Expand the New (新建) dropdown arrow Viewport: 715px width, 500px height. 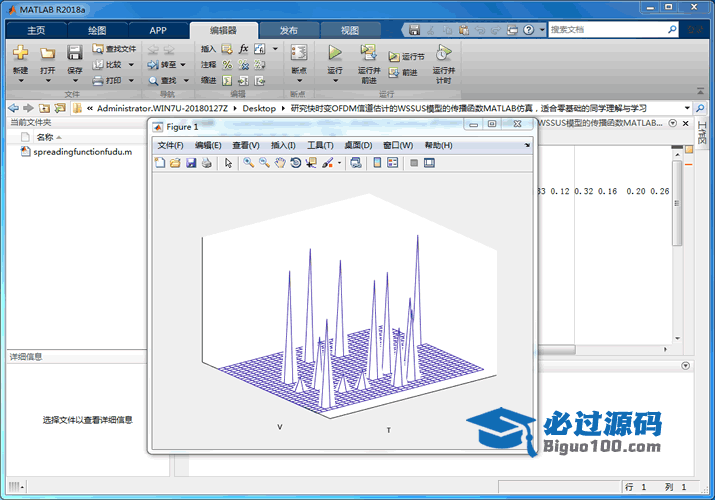coord(20,81)
